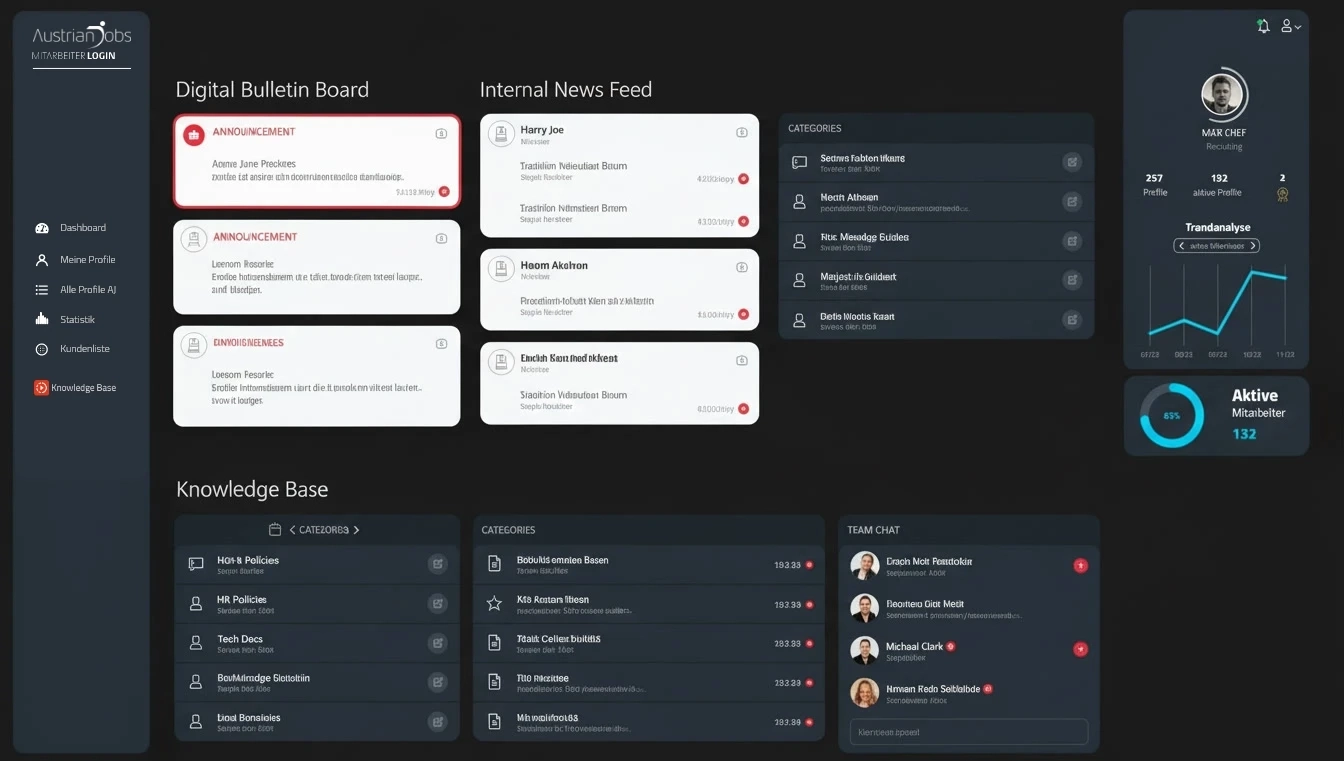Image resolution: width=1344 pixels, height=761 pixels.
Task: Click the Team Chat message input field
Action: click(968, 732)
